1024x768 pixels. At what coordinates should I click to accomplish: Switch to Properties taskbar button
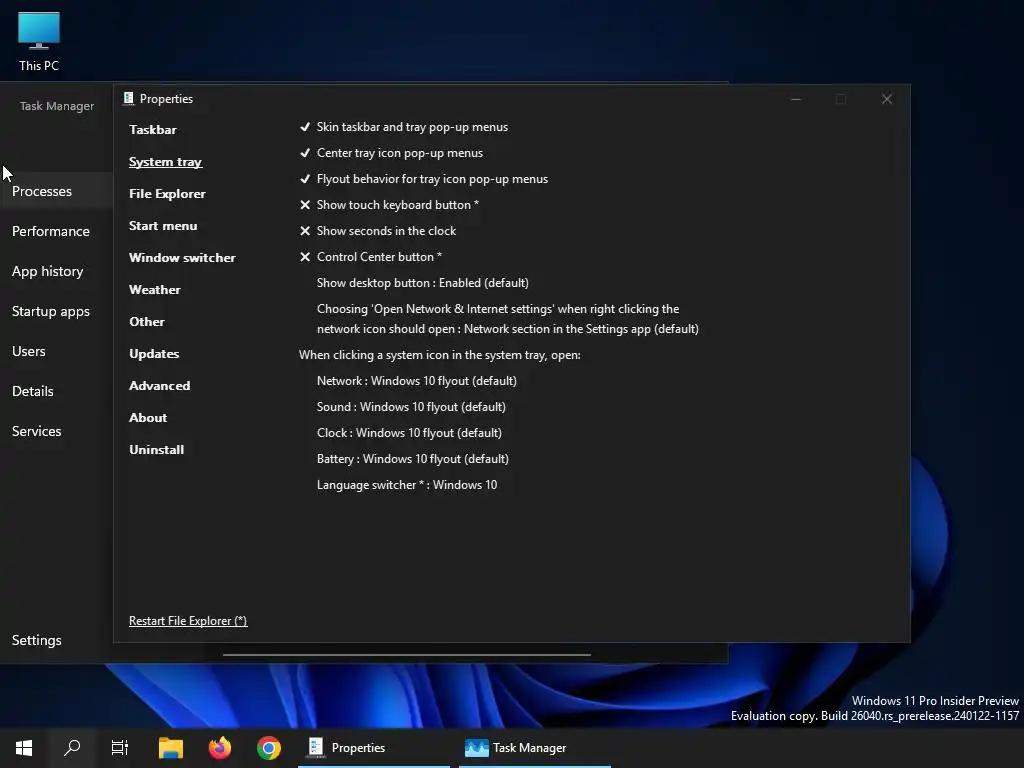374,748
